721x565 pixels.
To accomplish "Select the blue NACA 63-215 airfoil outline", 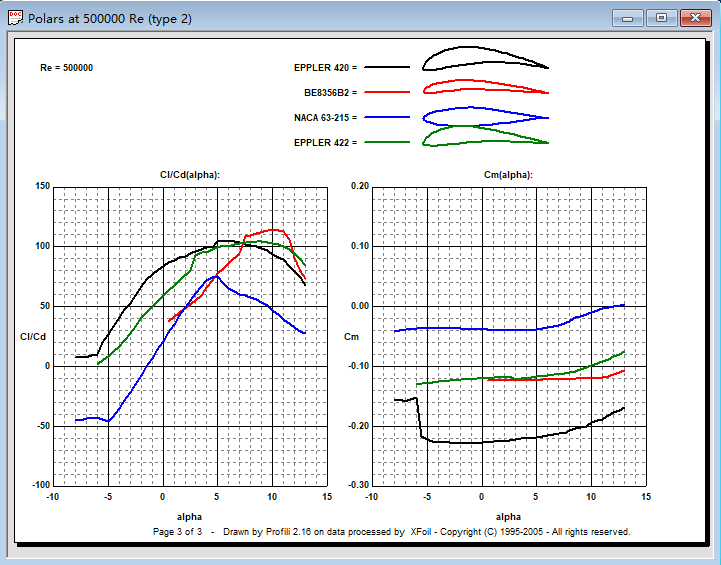I will [x=484, y=115].
